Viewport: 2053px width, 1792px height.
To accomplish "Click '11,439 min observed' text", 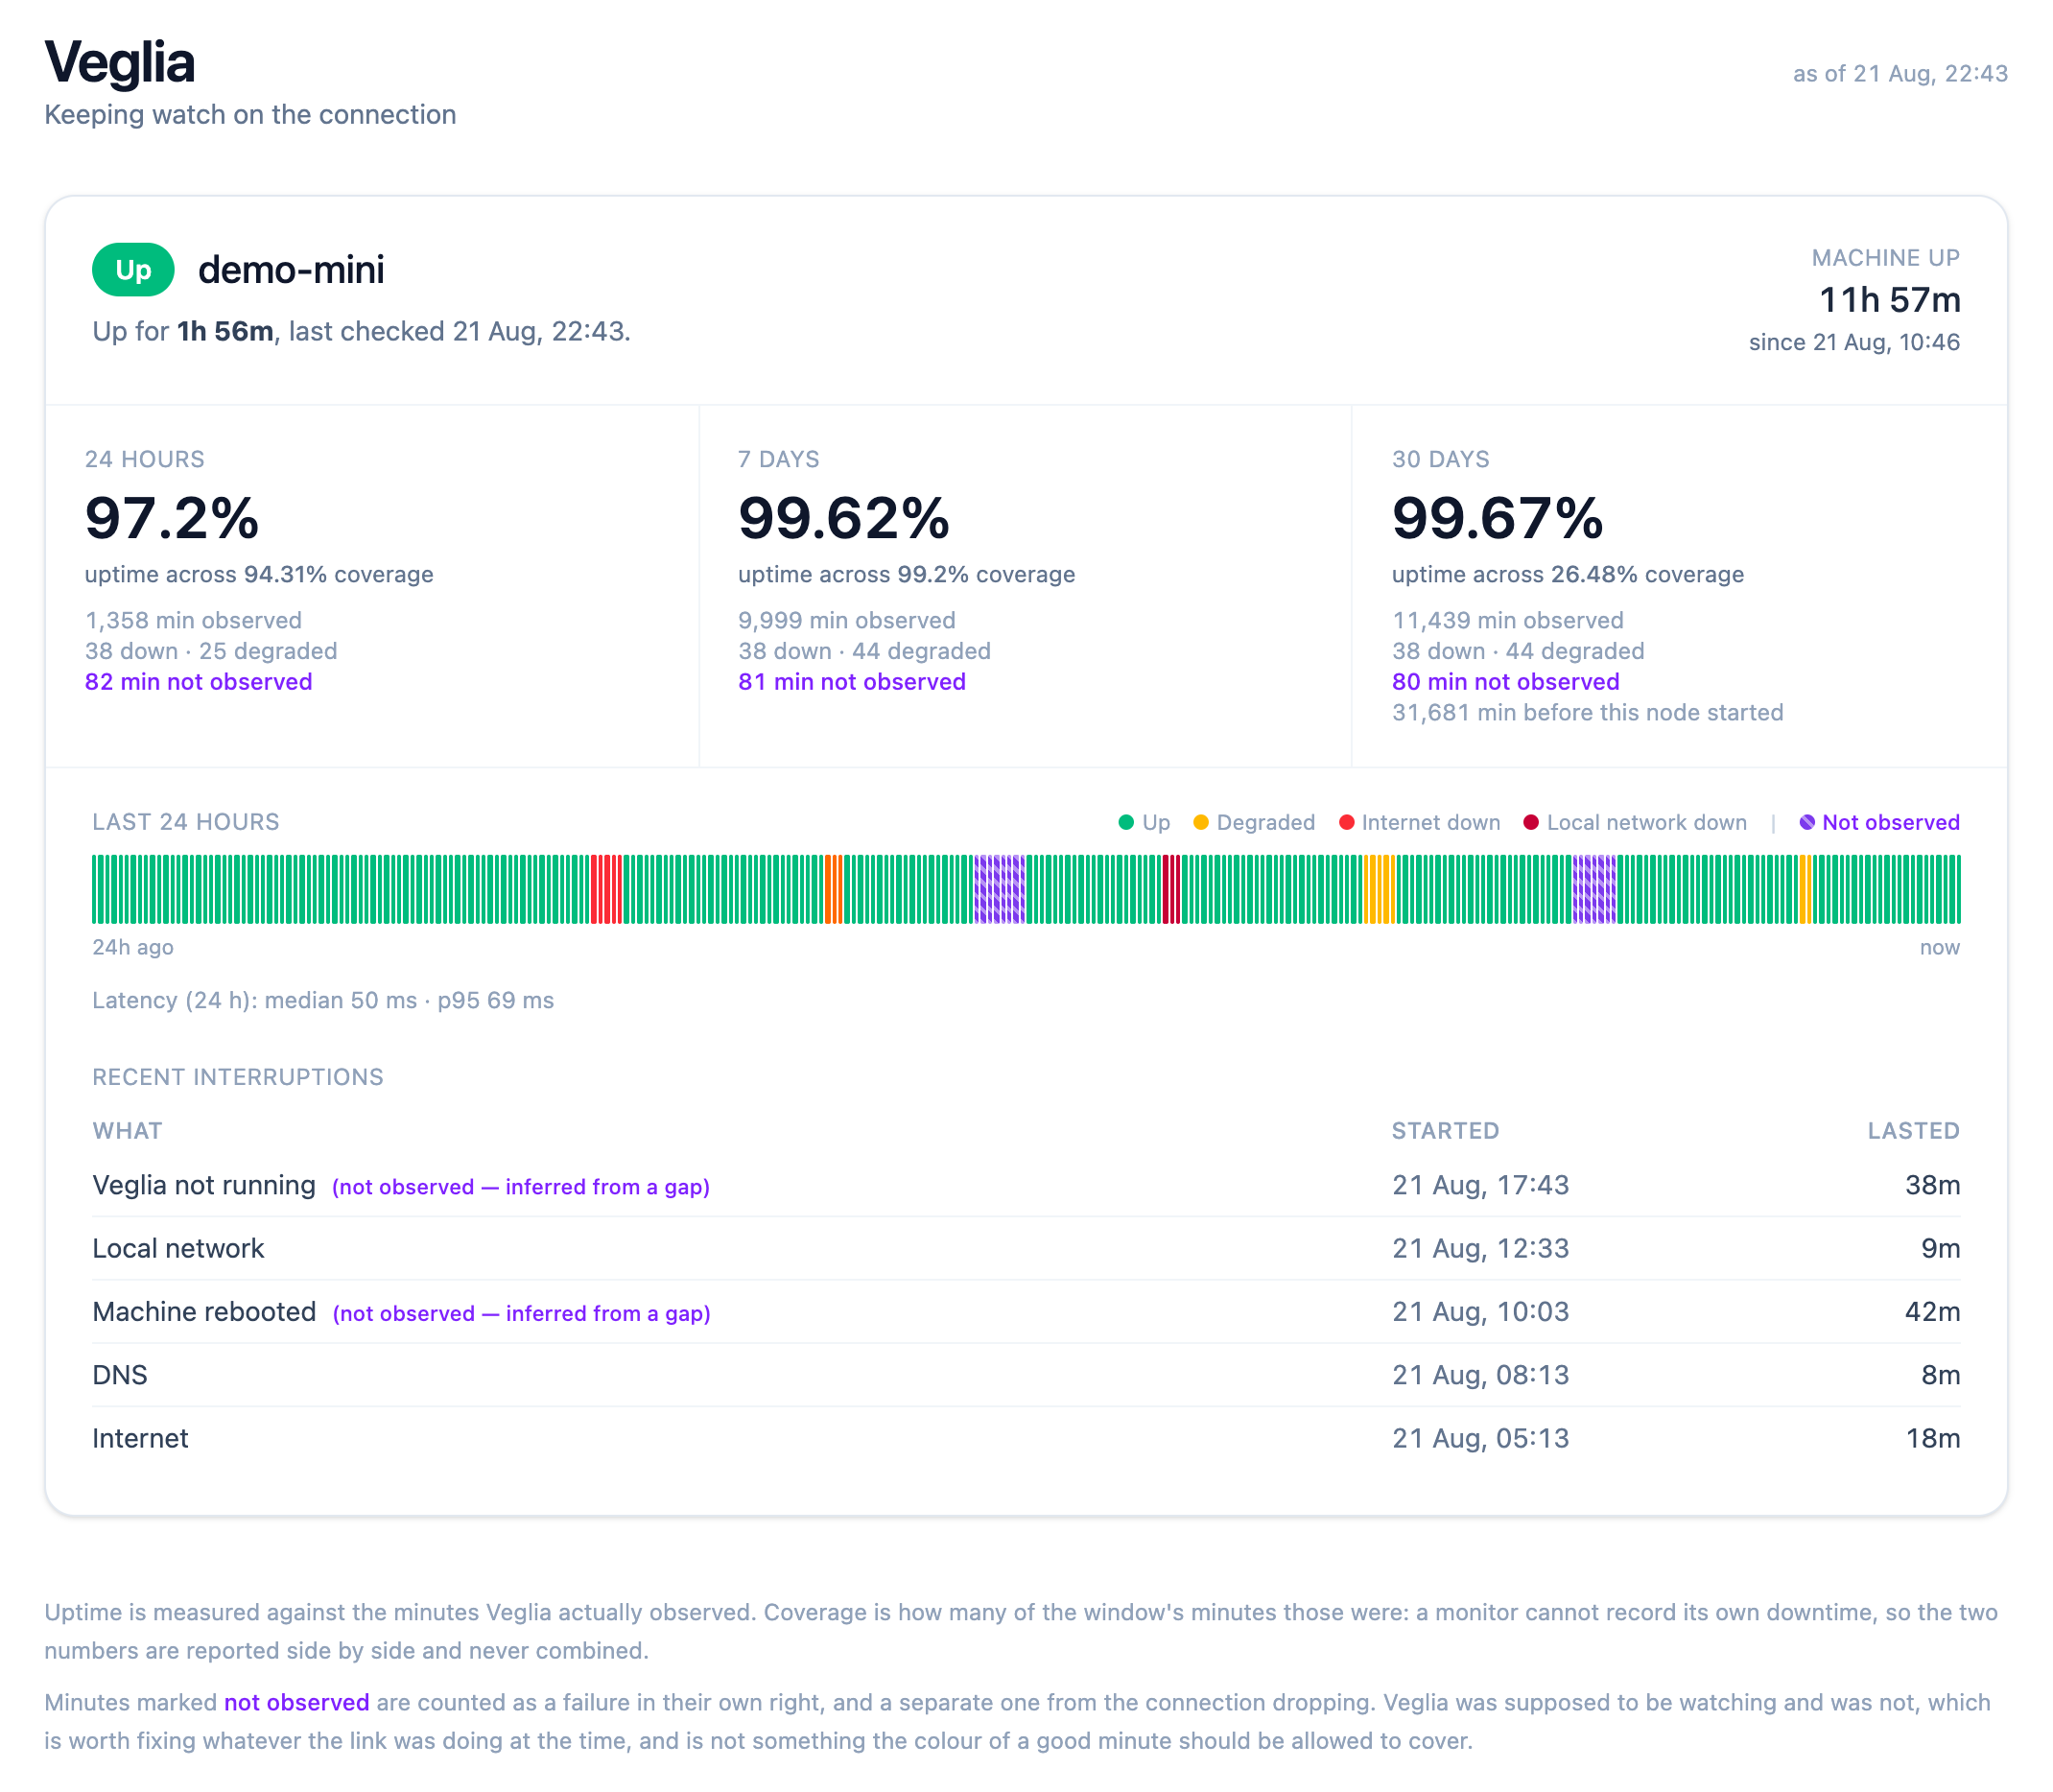I will [x=1508, y=620].
